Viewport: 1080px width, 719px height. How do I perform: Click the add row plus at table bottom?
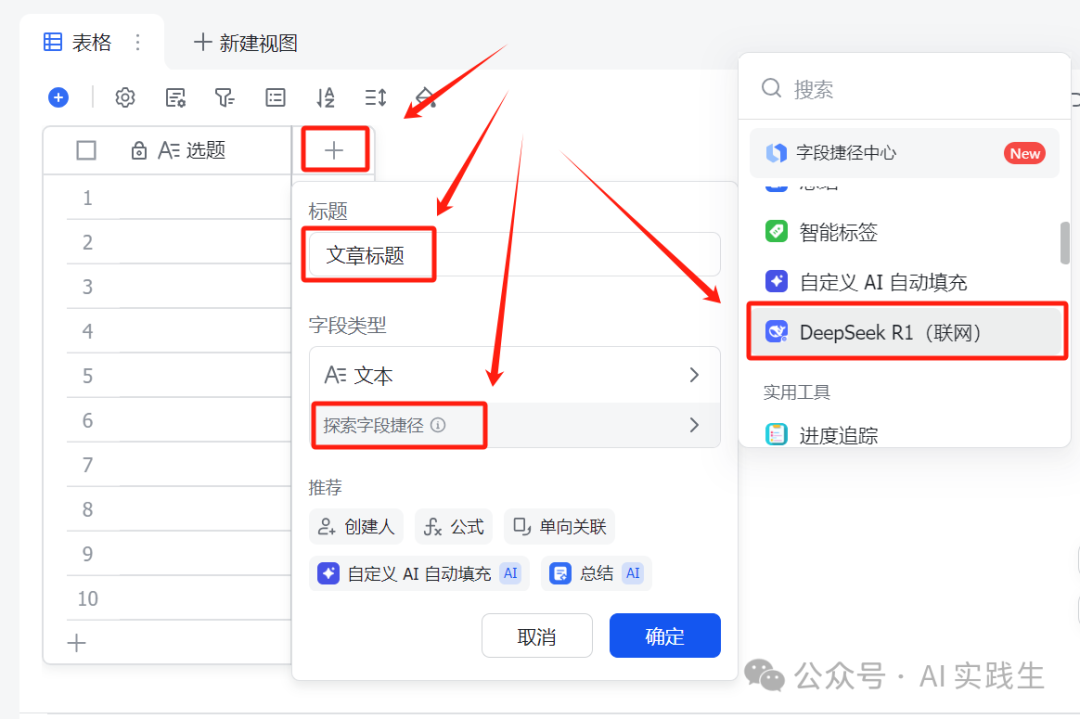76,643
